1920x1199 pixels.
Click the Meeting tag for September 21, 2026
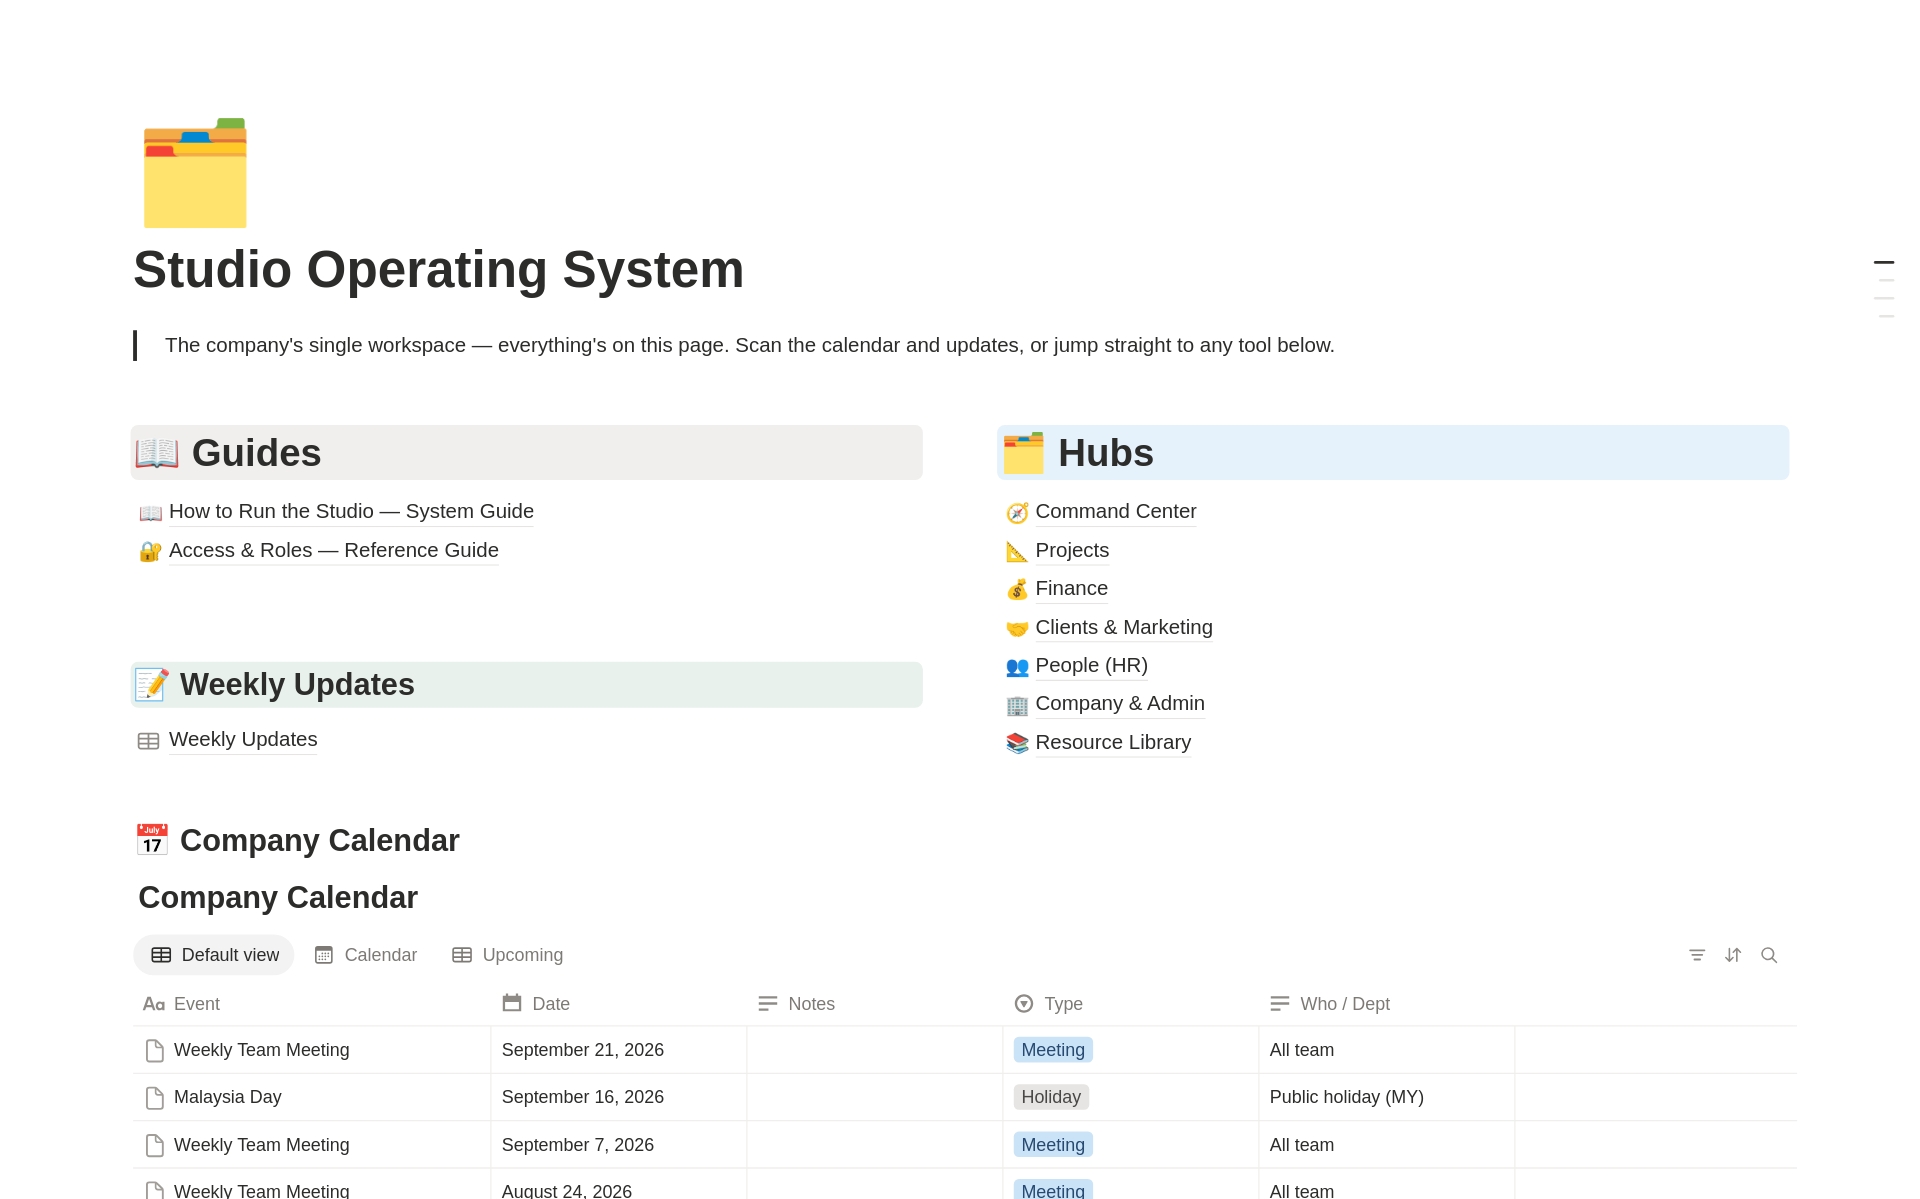[1053, 1050]
